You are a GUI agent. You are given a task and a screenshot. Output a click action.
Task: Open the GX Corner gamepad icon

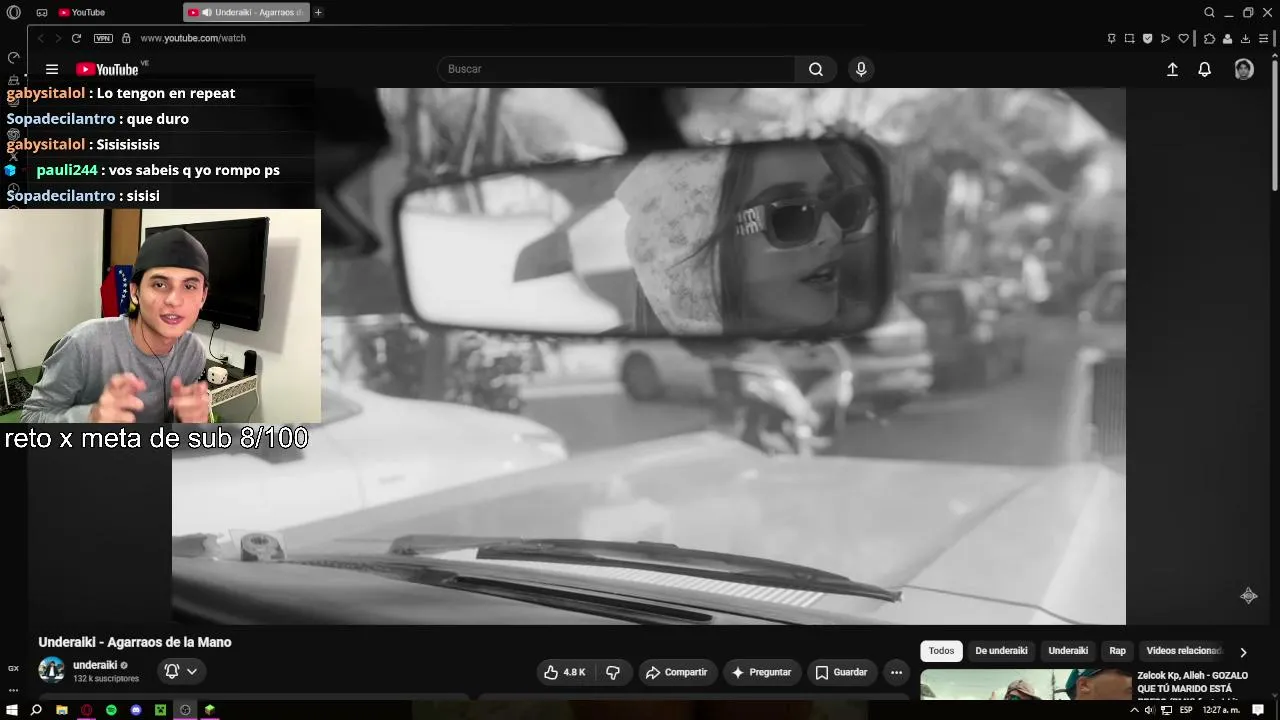tap(42, 13)
